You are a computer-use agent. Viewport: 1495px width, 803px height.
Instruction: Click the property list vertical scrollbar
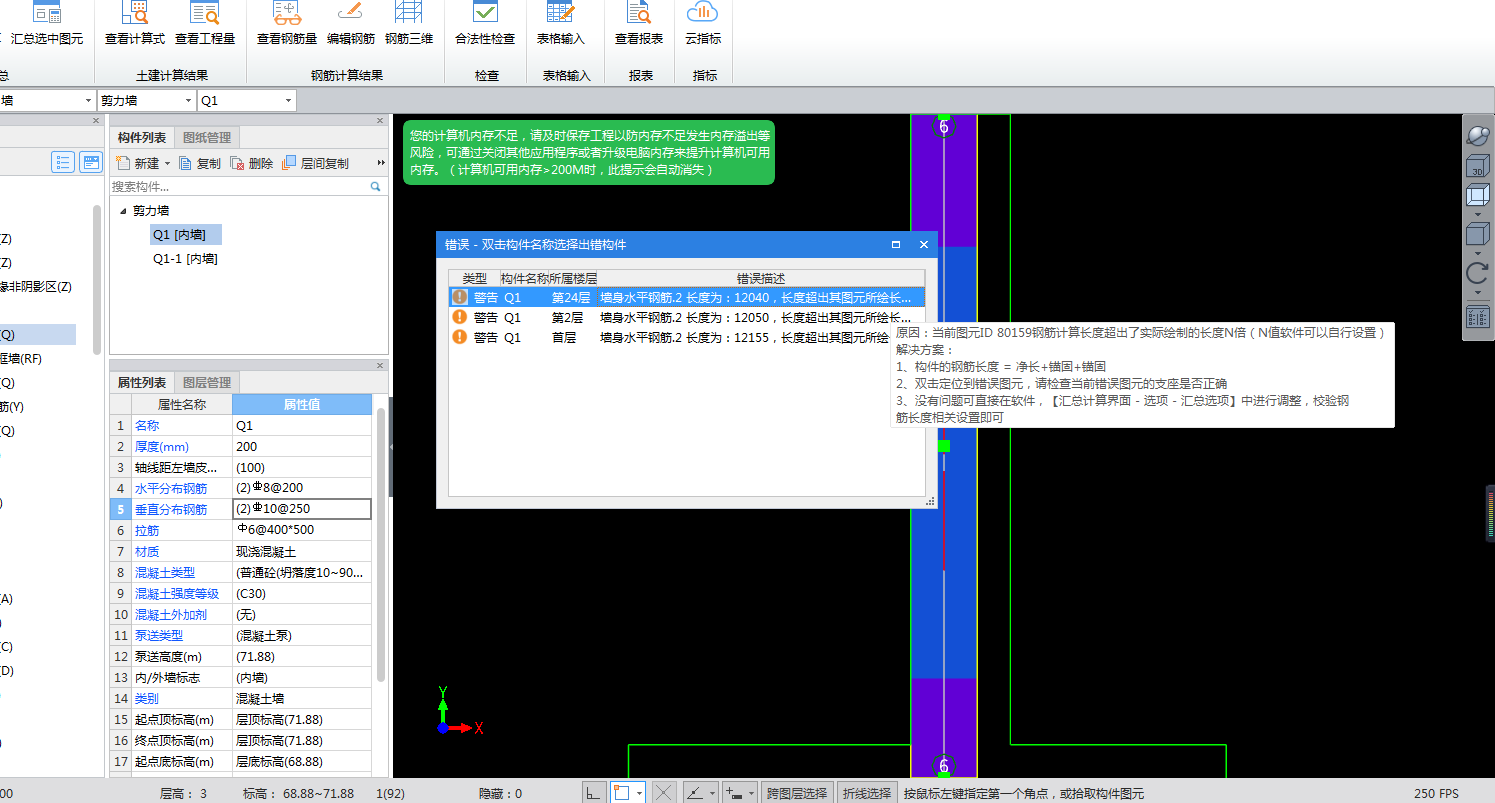point(381,545)
